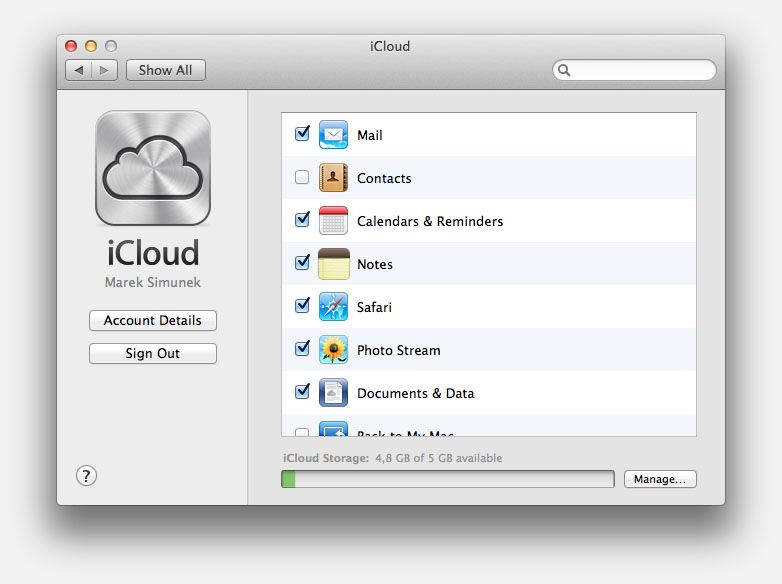The image size is (782, 584).
Task: Click the Calendars & Reminders calendar icon
Action: pos(333,220)
